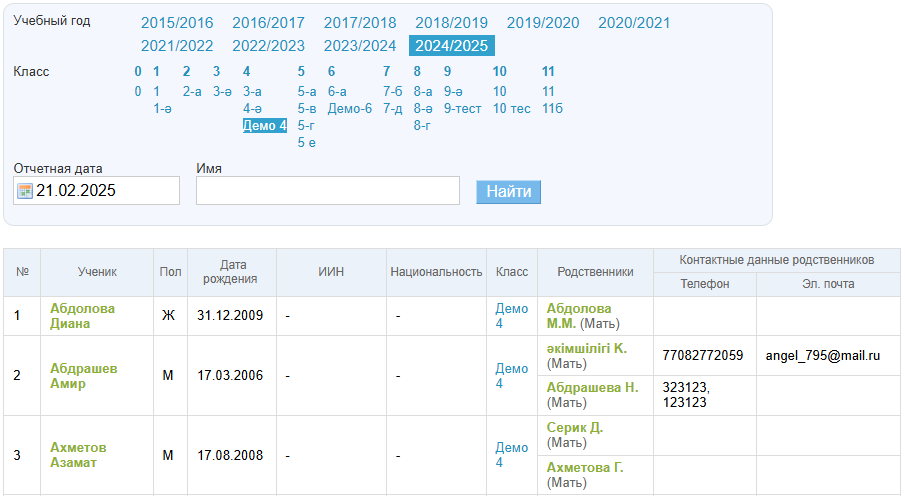The height and width of the screenshot is (496, 905).
Task: Click the Имя name input field
Action: pyautogui.click(x=327, y=191)
